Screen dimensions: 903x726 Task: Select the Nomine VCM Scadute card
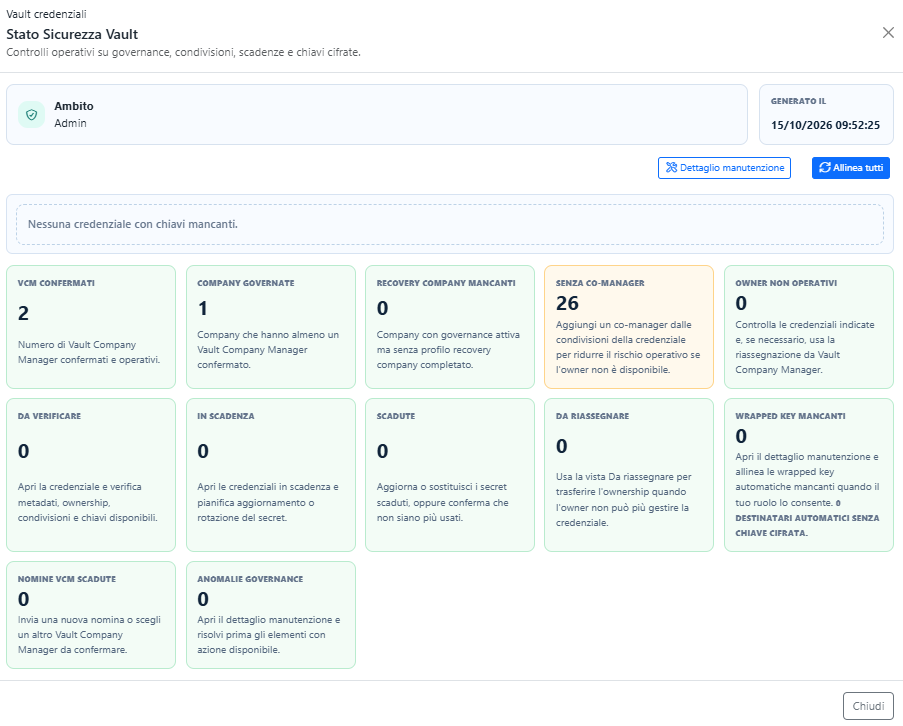(91, 615)
